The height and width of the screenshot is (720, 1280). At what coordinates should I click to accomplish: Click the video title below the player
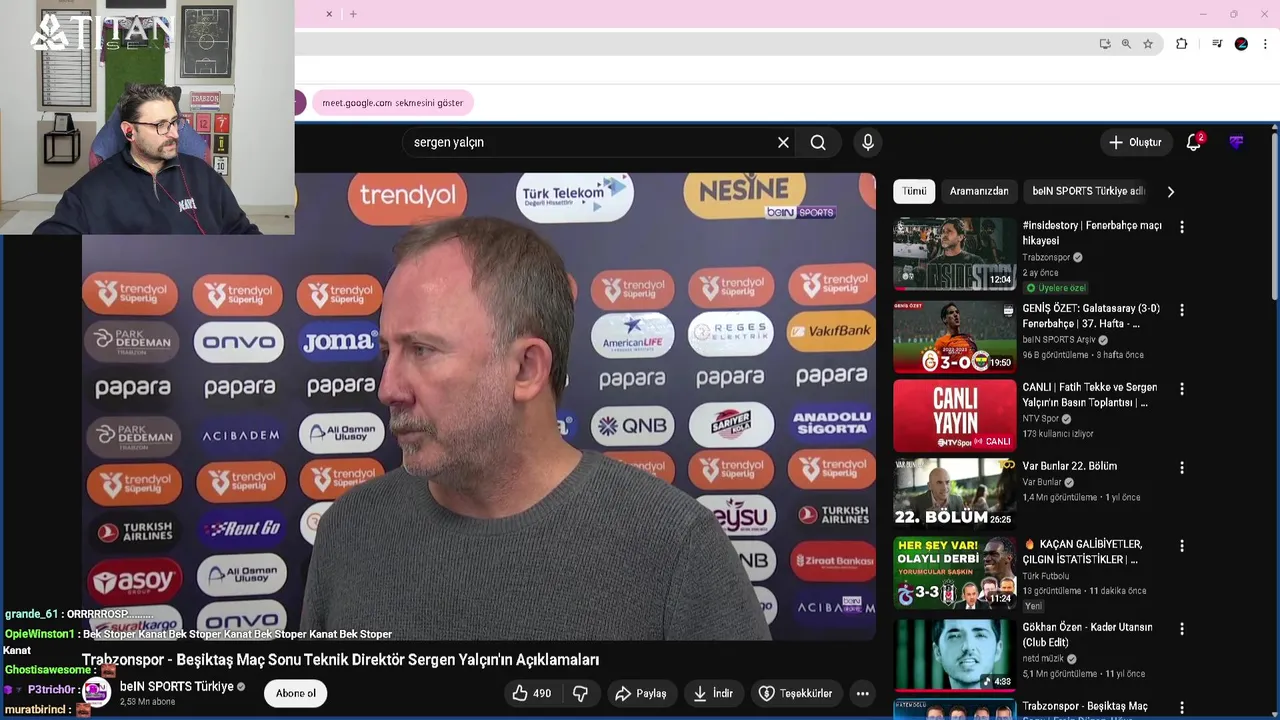(x=340, y=660)
